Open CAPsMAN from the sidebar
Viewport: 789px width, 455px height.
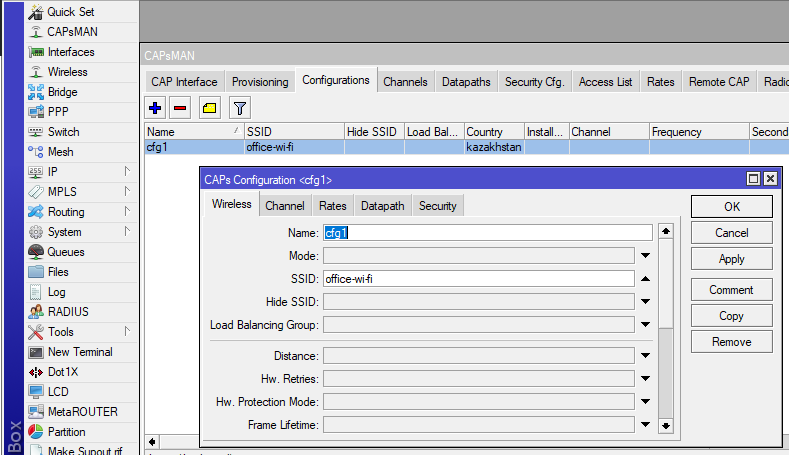[x=72, y=32]
